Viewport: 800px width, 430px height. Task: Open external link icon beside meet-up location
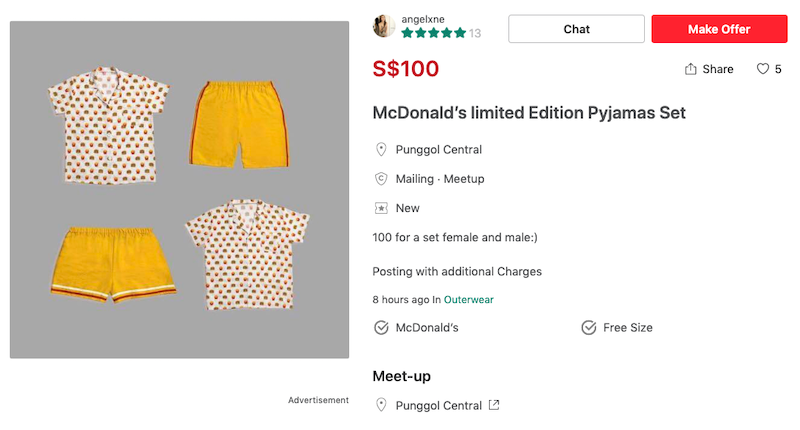(493, 405)
